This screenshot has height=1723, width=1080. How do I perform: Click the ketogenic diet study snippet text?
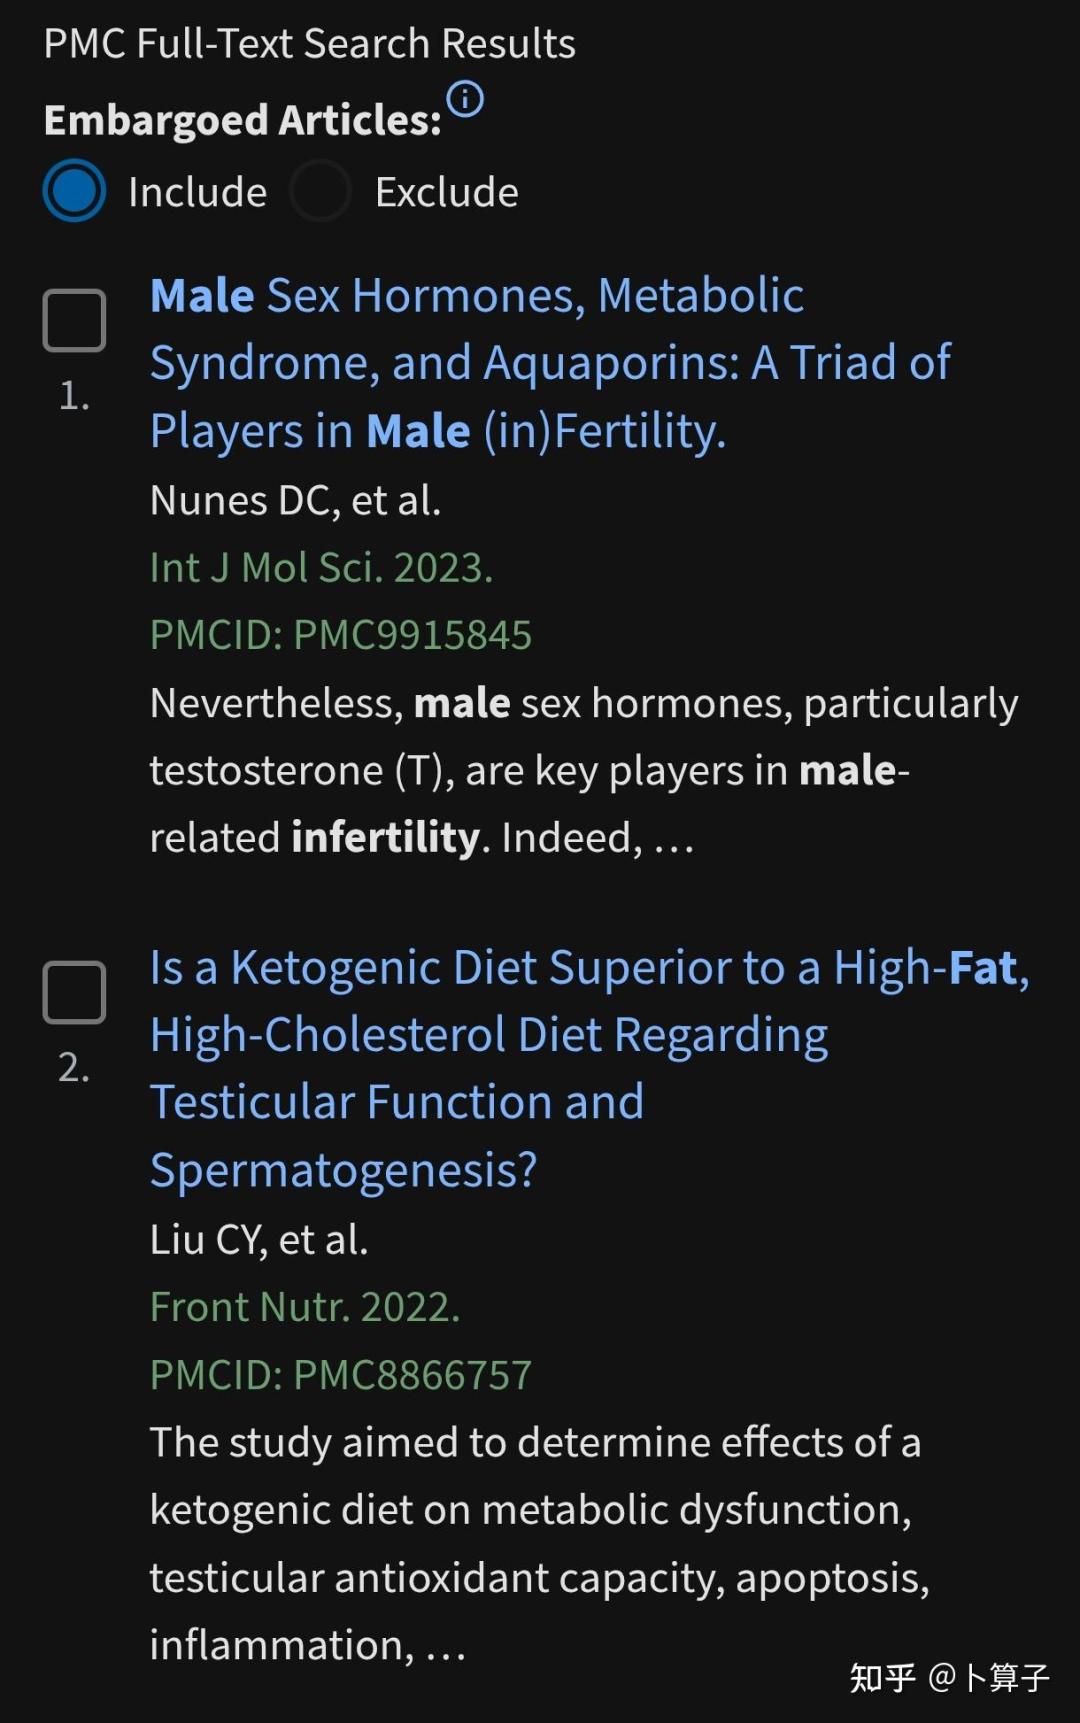coord(540,1543)
